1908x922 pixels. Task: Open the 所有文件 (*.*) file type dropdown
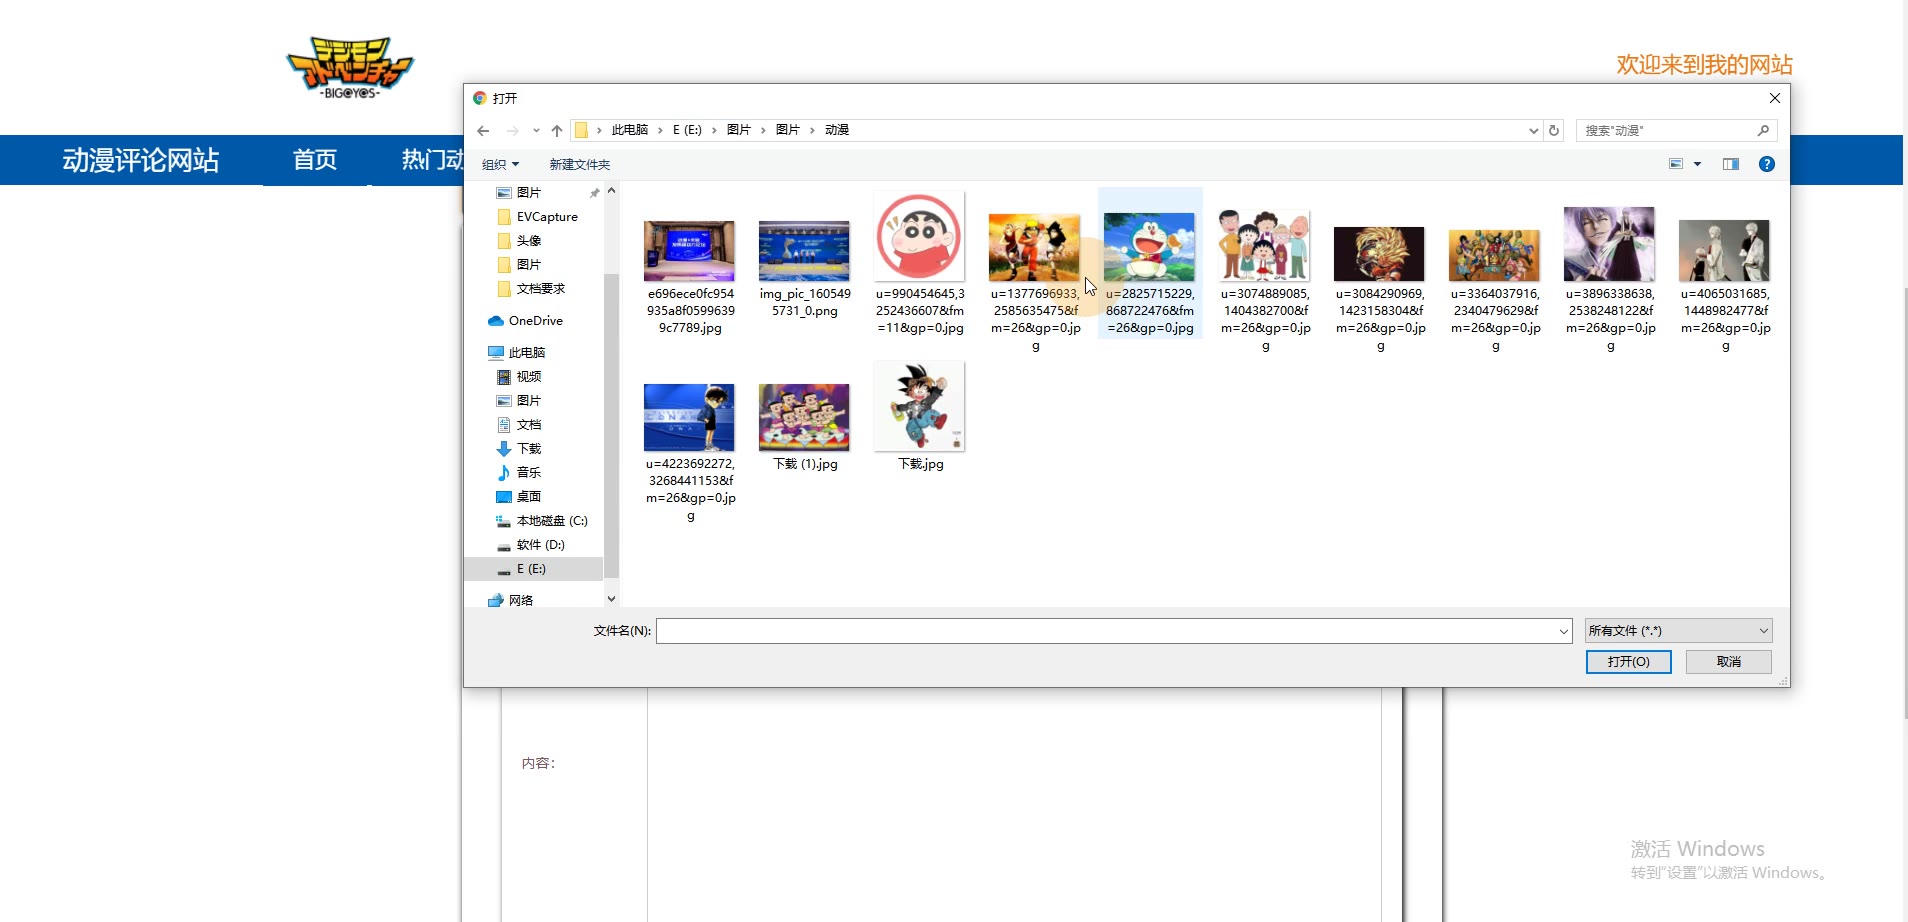1678,631
